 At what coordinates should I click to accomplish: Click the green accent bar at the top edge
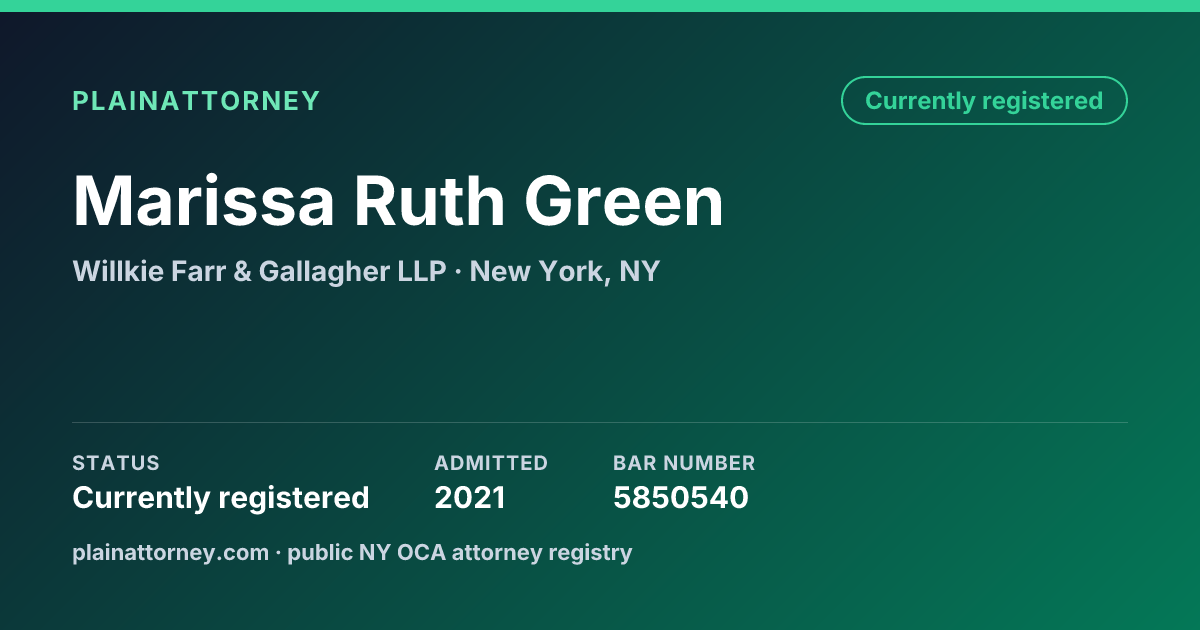[x=600, y=6]
